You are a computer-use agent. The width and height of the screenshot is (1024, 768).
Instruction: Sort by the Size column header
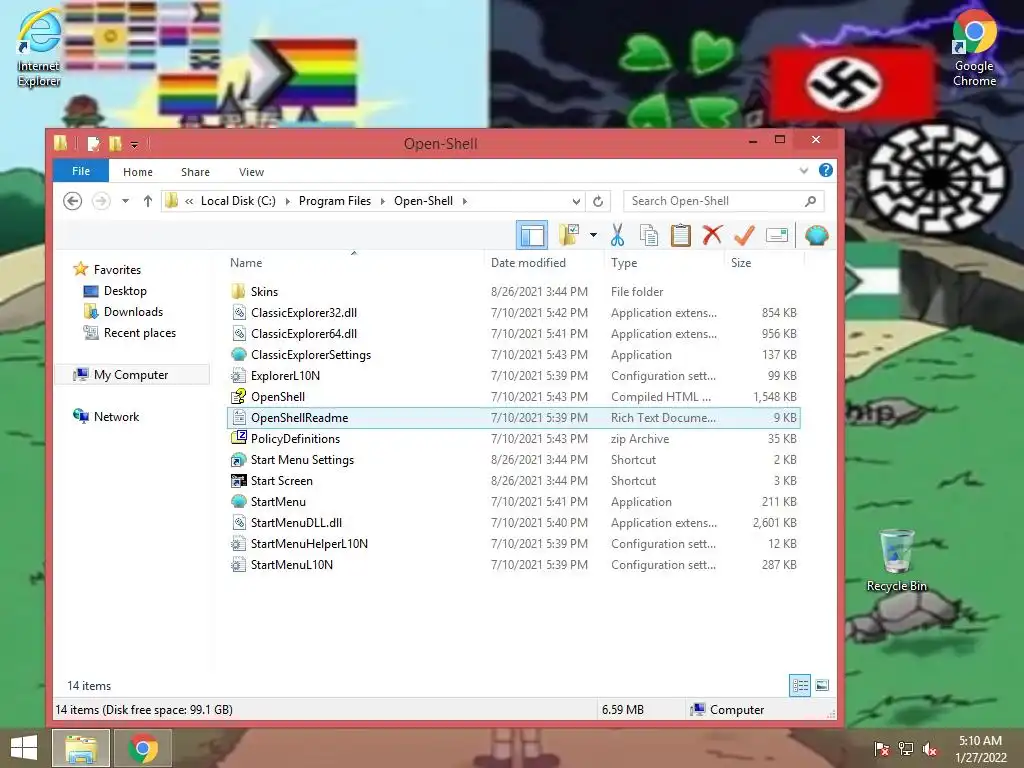click(741, 263)
